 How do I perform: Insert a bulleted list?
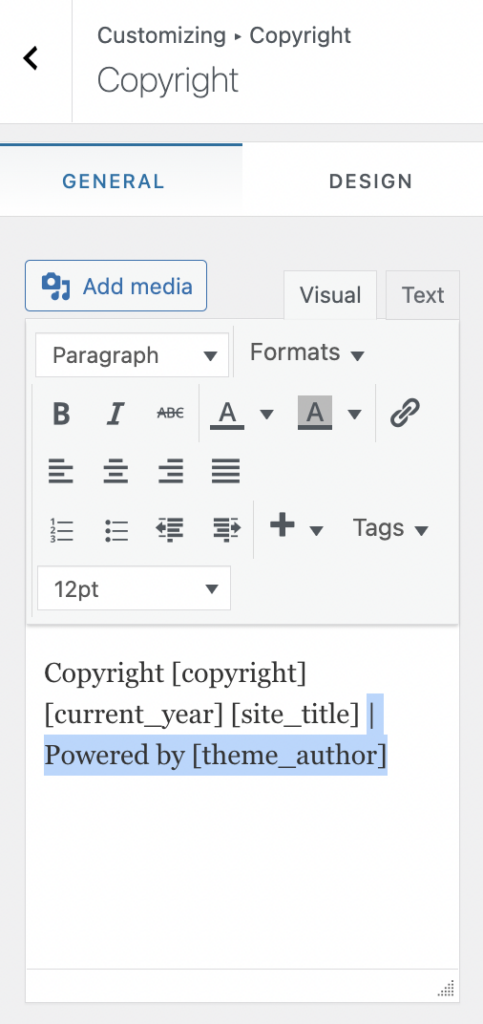pos(116,530)
